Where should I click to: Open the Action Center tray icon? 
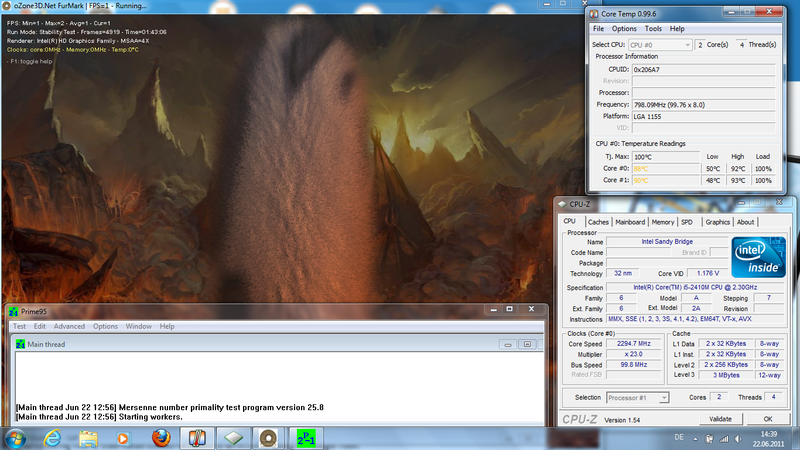(x=709, y=439)
